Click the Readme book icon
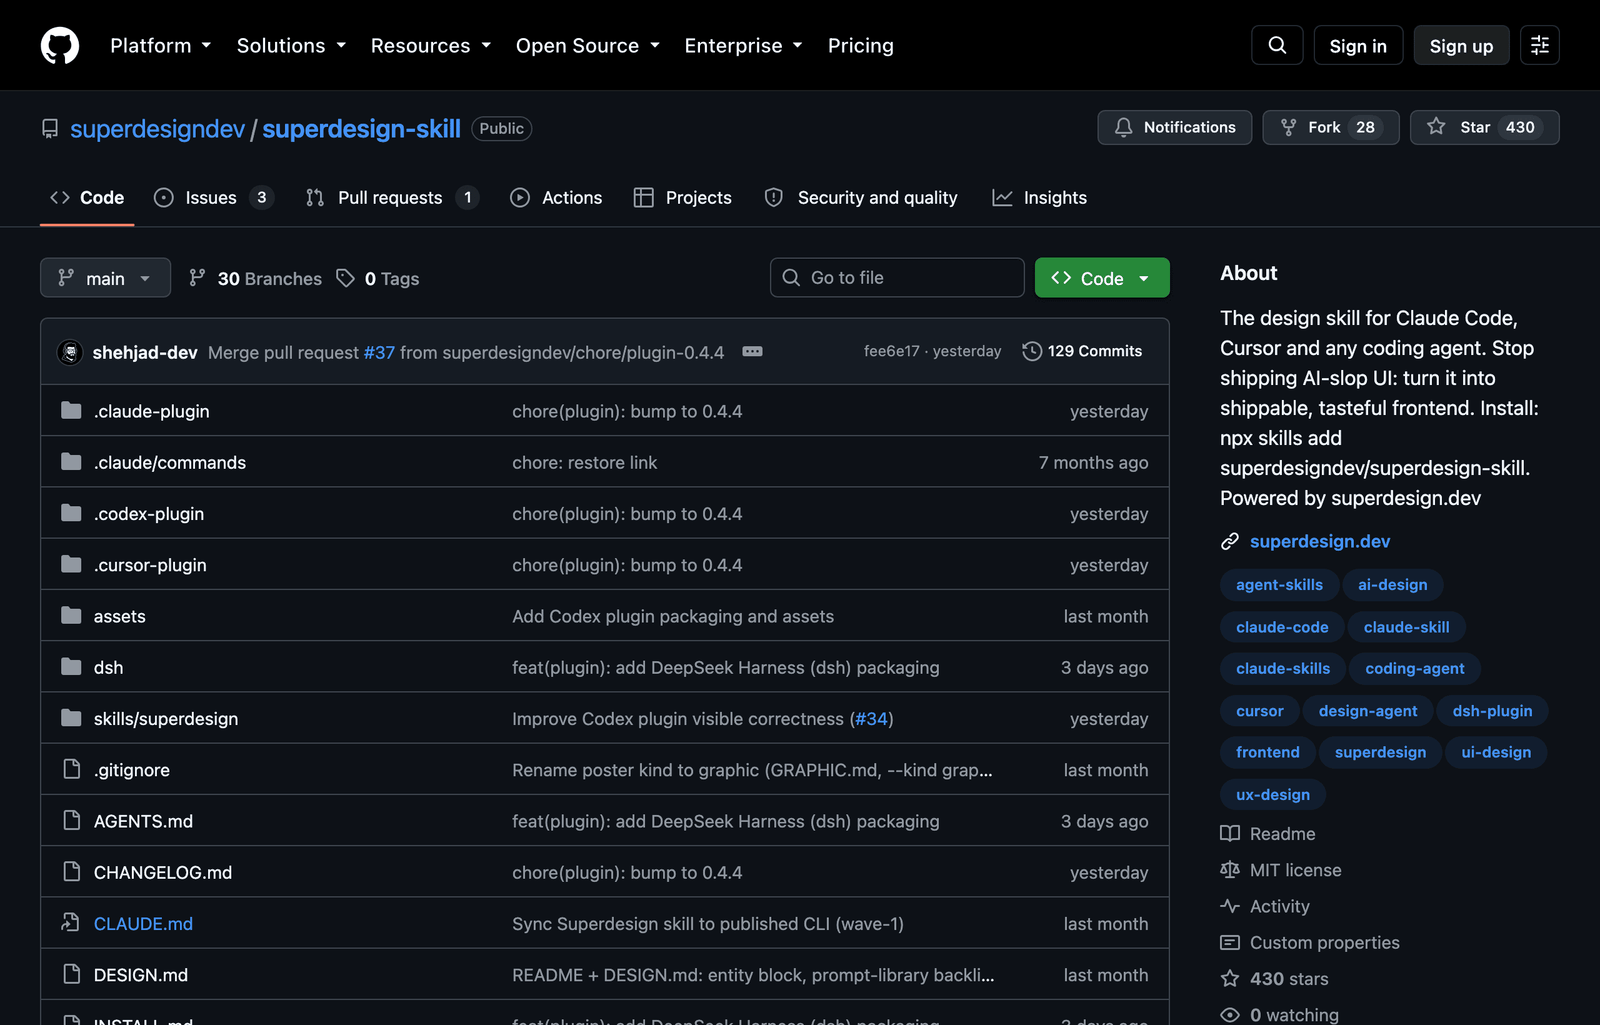 (1230, 834)
